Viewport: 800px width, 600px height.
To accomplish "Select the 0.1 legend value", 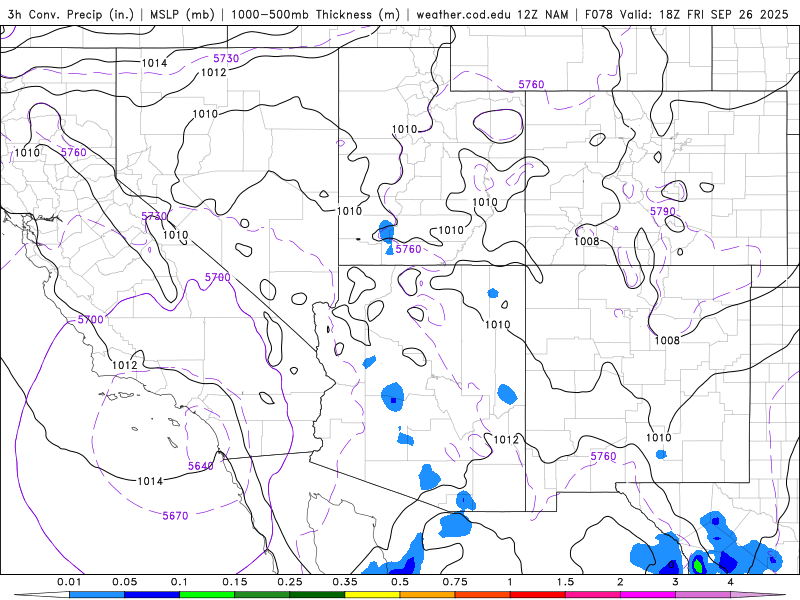I will coord(179,582).
